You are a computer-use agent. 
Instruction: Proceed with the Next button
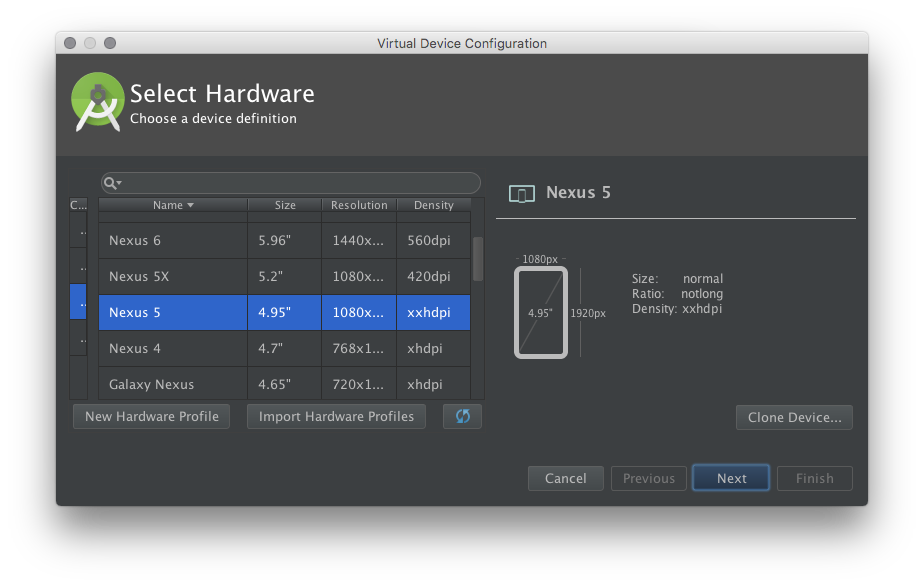point(731,478)
